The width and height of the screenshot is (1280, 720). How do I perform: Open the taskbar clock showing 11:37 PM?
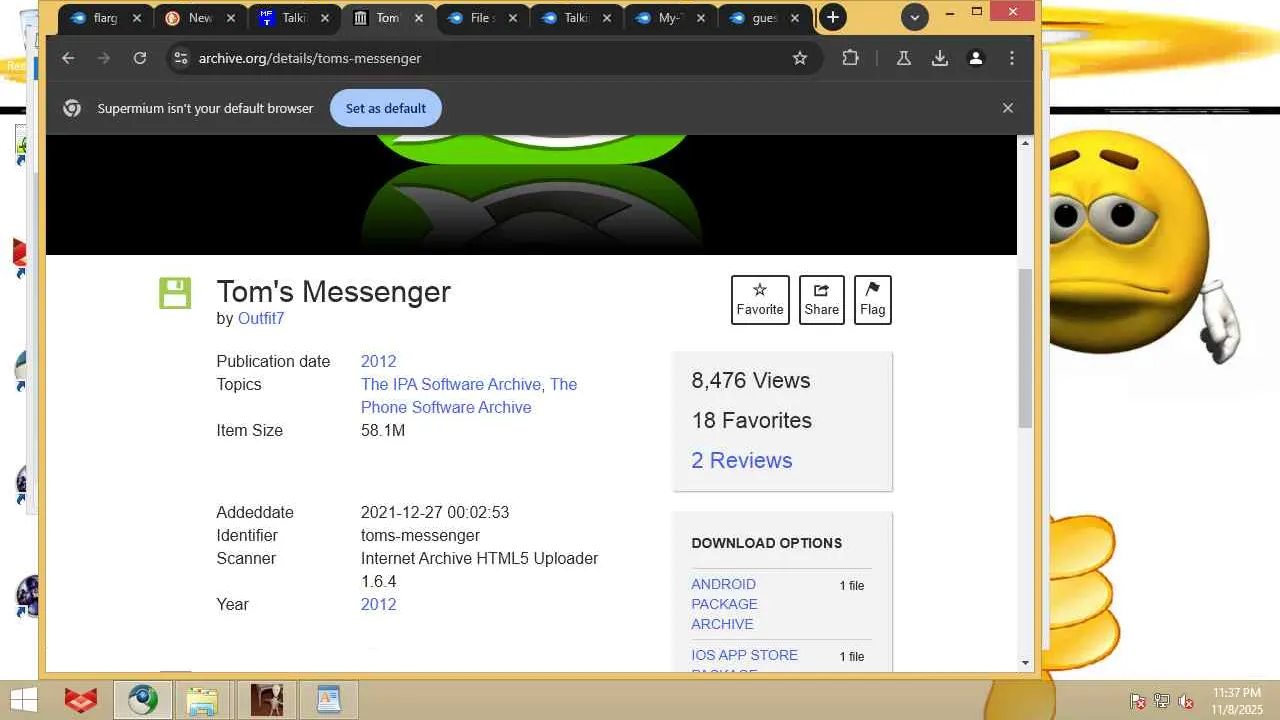point(1236,700)
